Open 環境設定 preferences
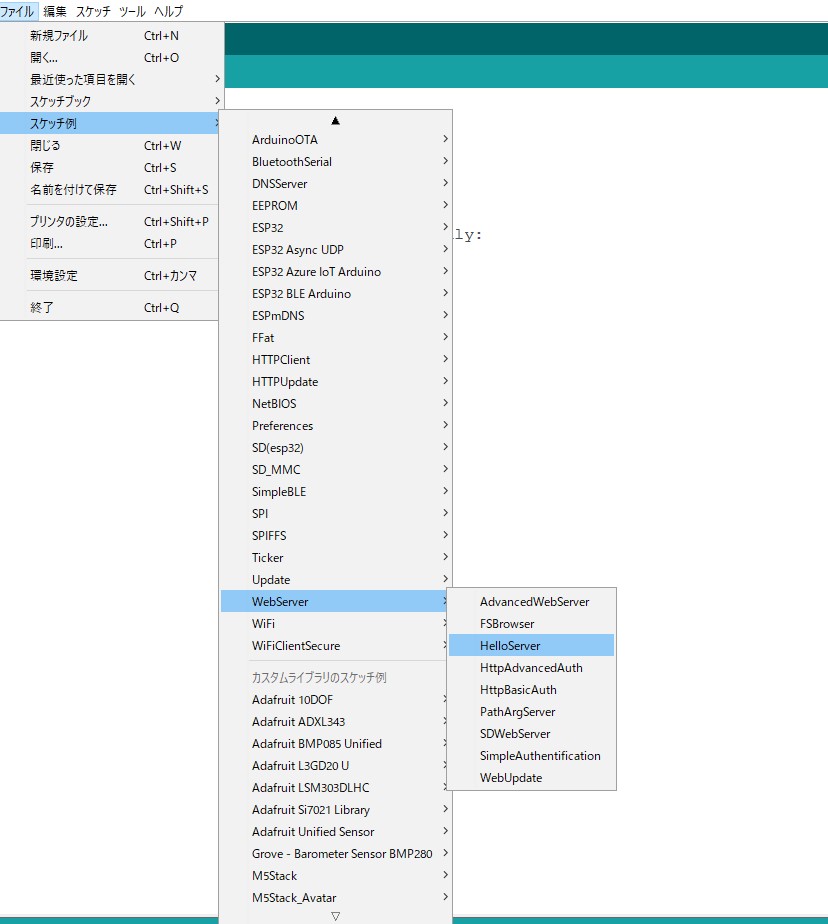Viewport: 828px width, 924px height. click(110, 276)
